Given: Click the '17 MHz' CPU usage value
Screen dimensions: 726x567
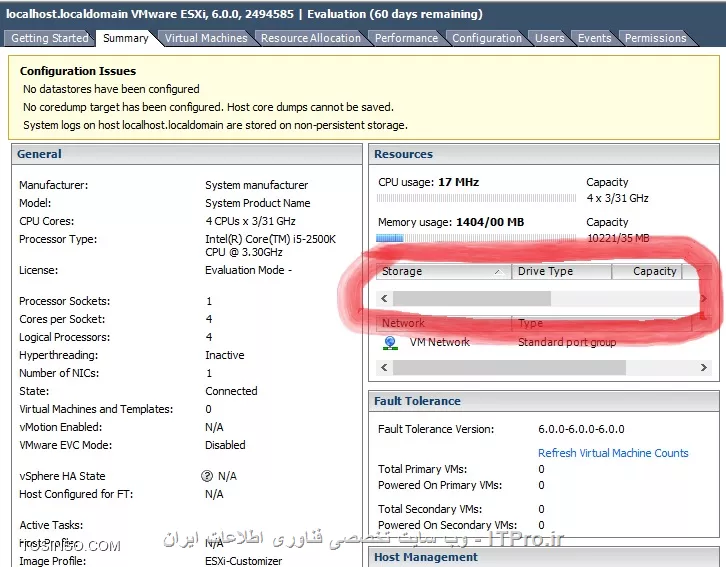Looking at the screenshot, I should (458, 182).
